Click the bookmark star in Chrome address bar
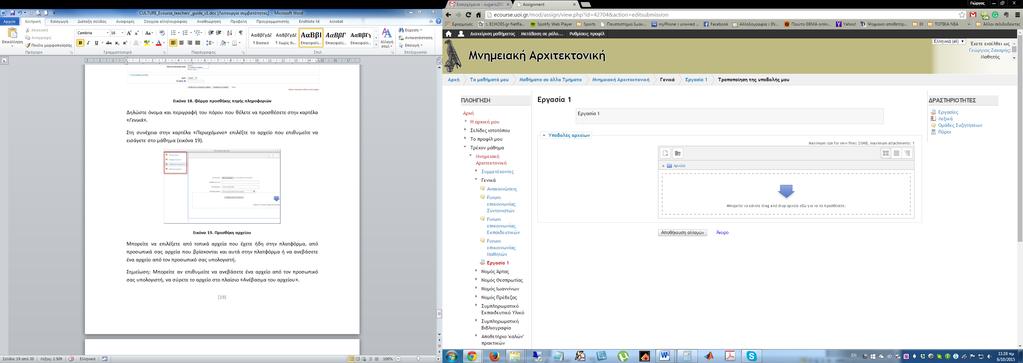 click(x=962, y=14)
